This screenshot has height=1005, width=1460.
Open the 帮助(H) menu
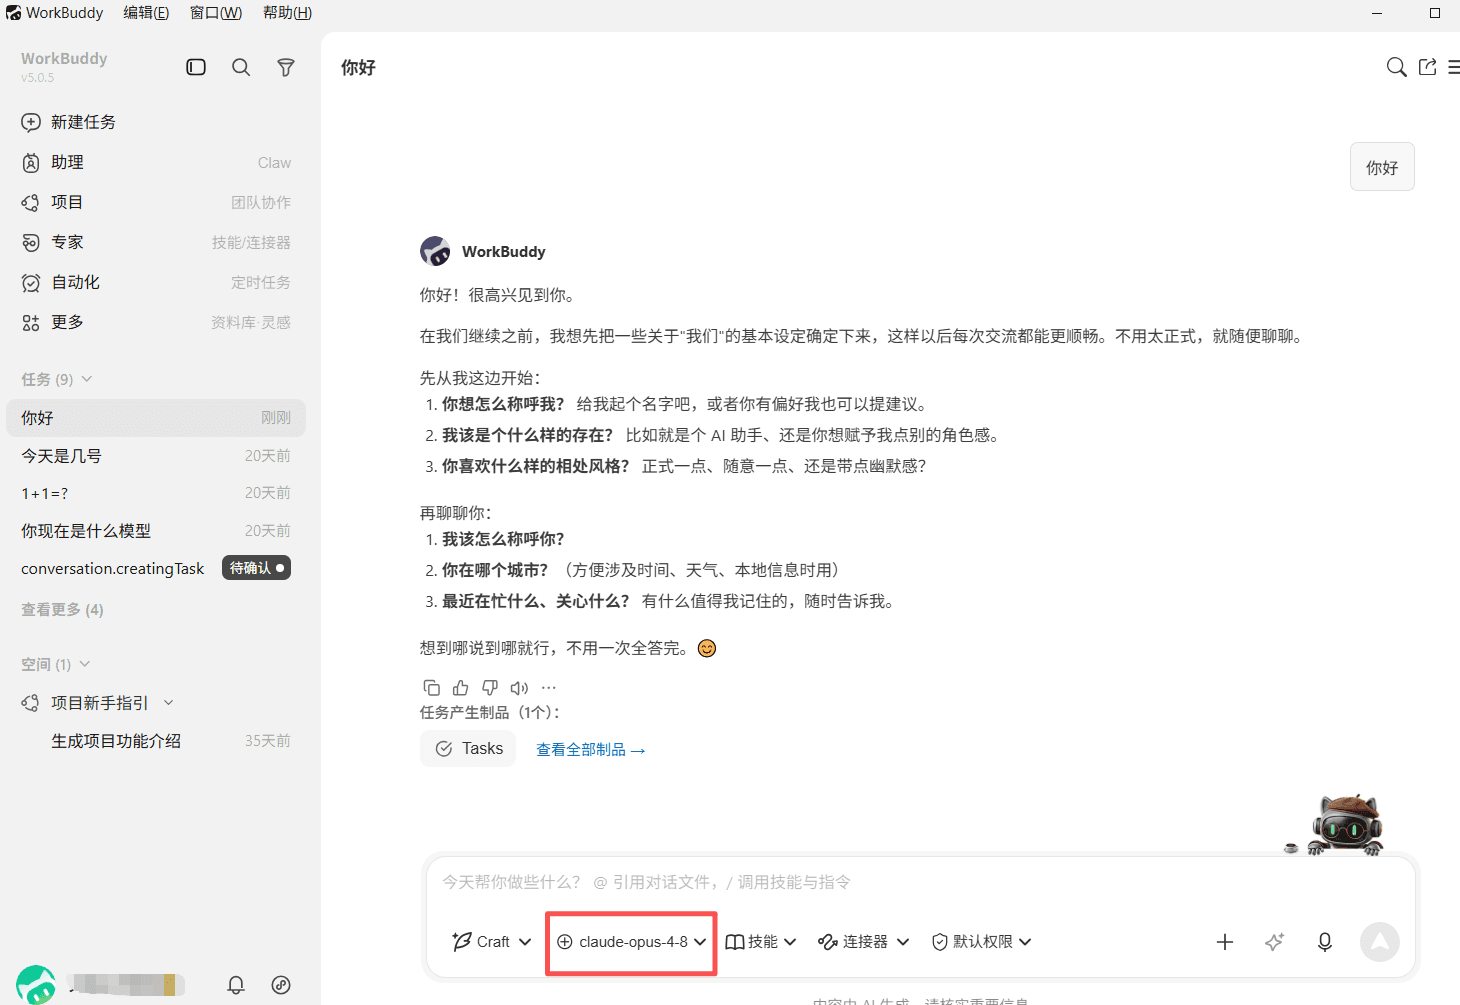click(x=288, y=13)
